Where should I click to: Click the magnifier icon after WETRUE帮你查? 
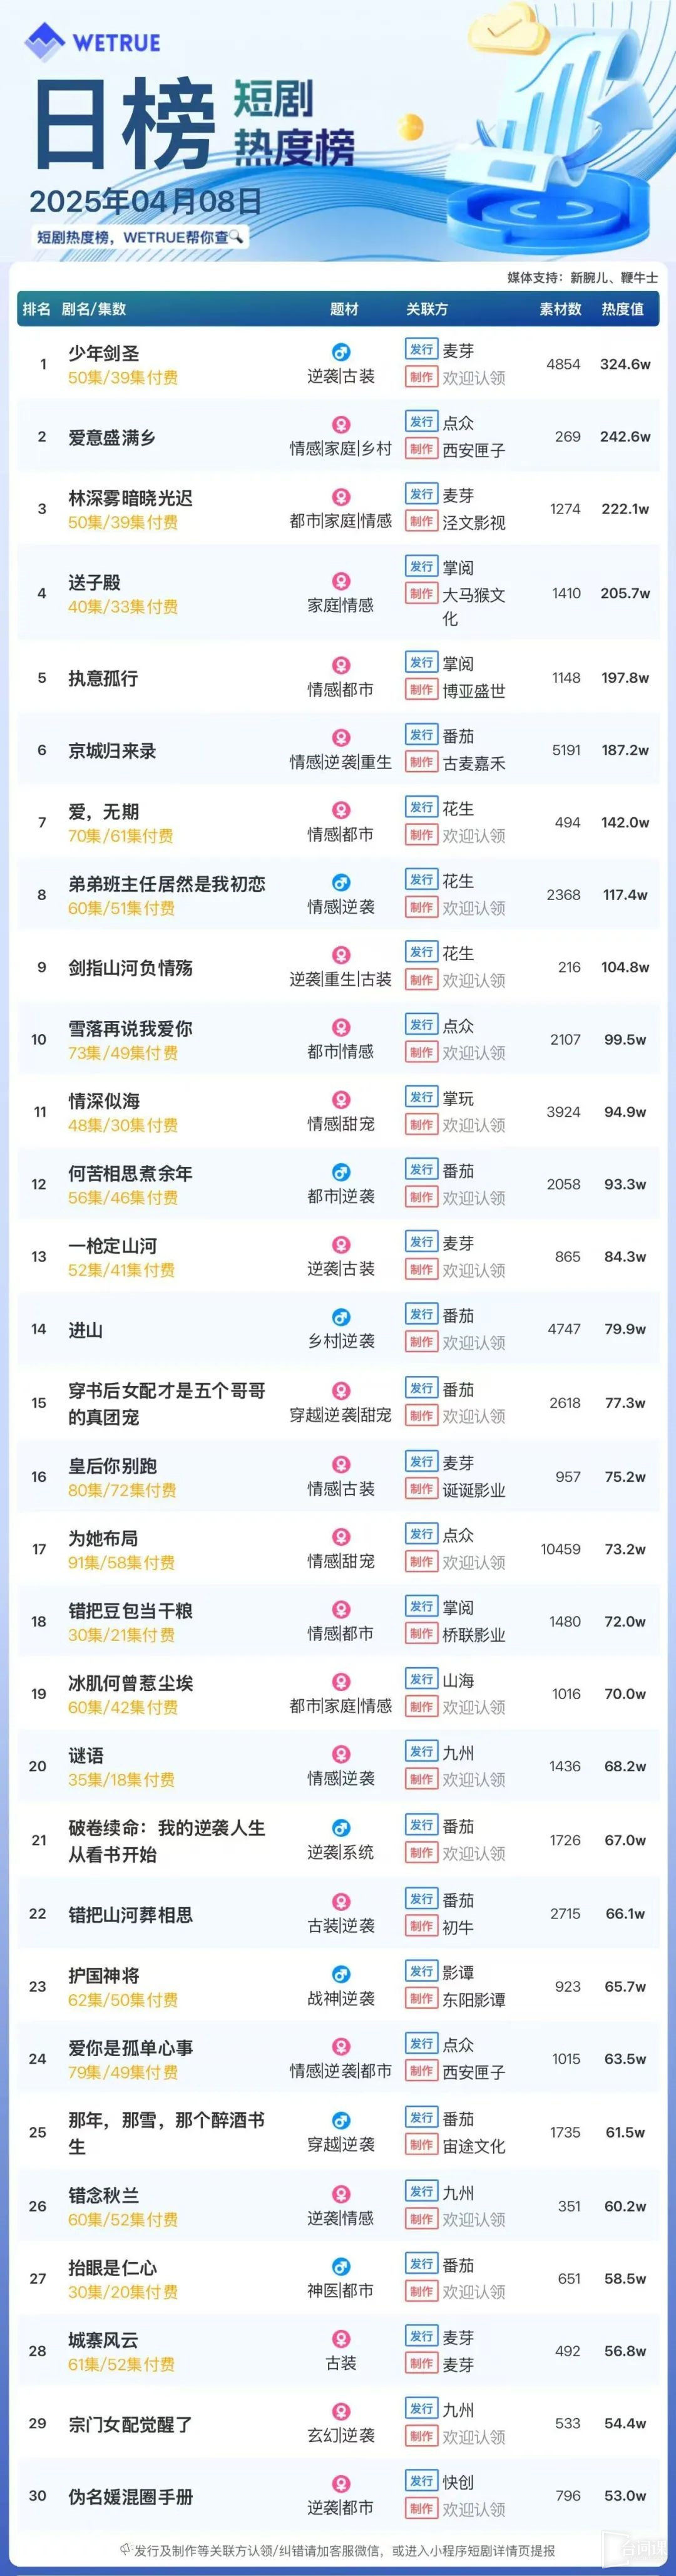[x=236, y=237]
